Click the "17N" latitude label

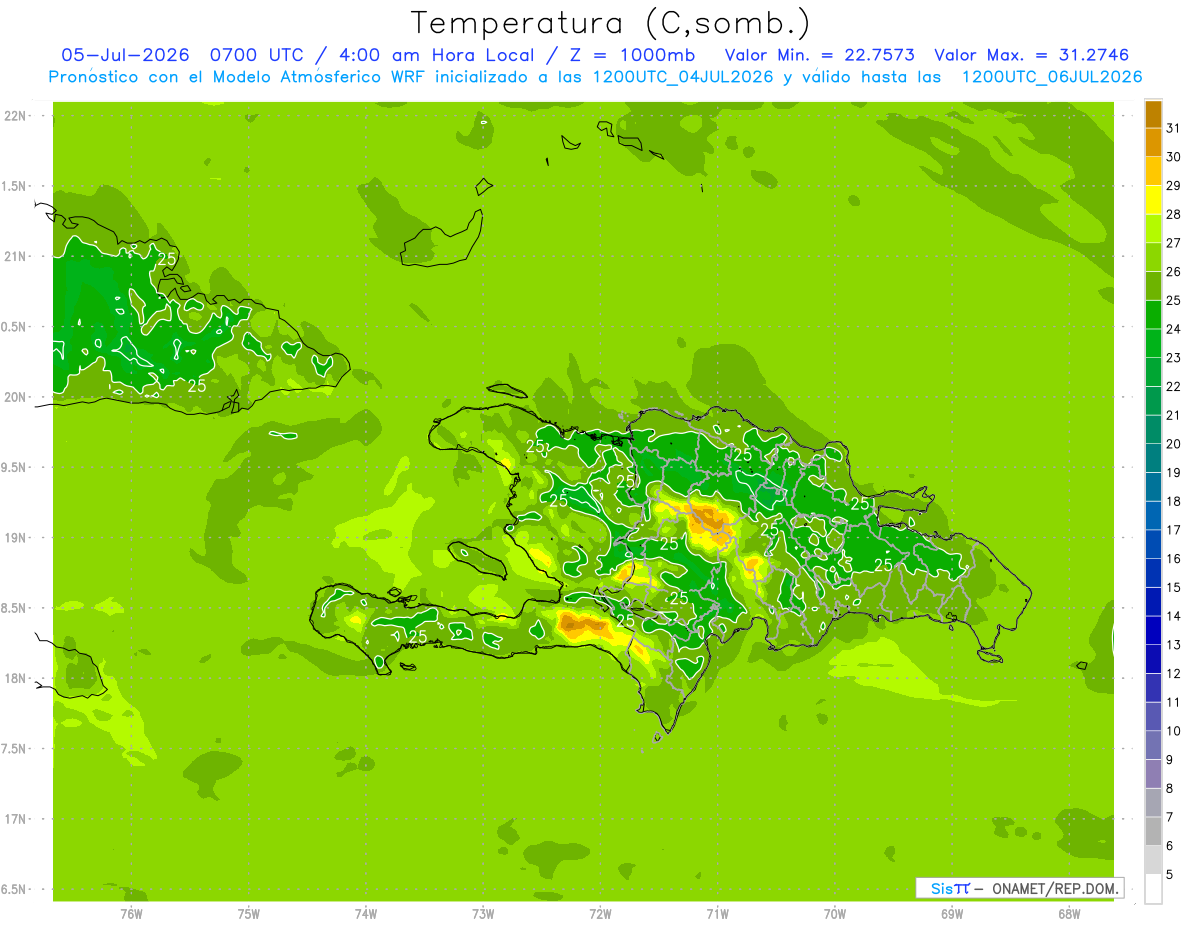(x=15, y=819)
